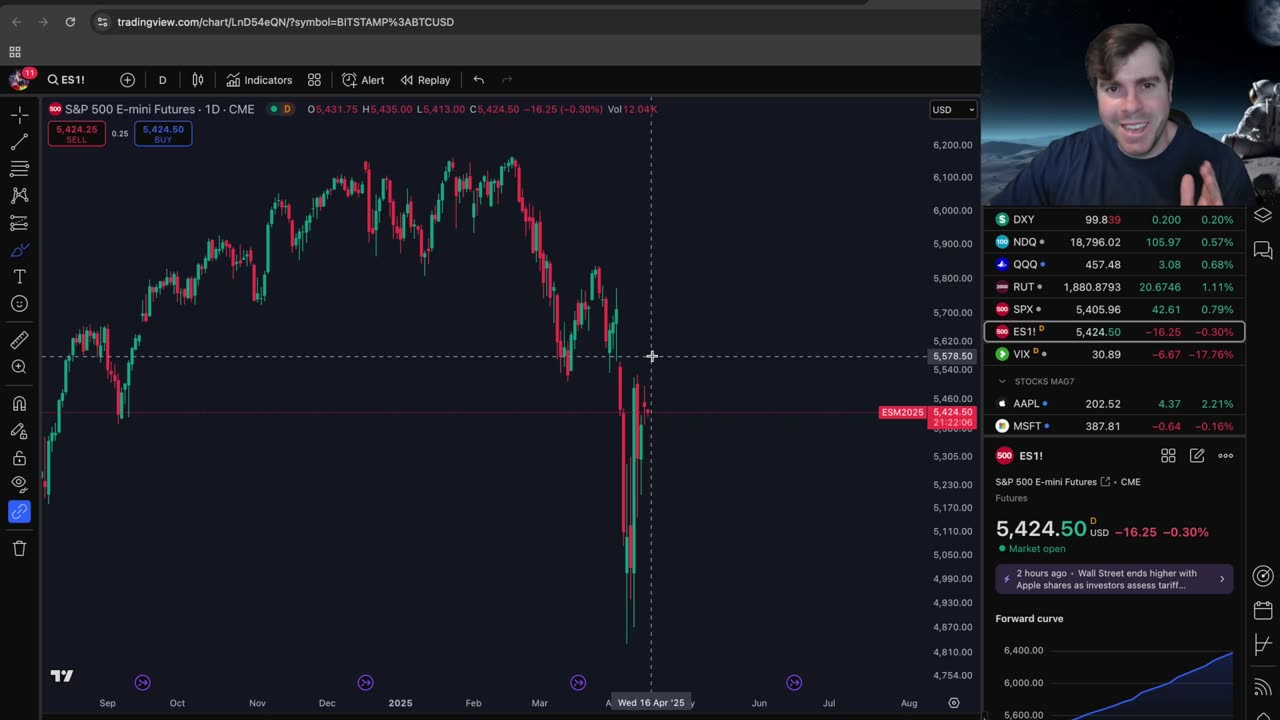Open the calendar icon in right sidebar

pyautogui.click(x=1263, y=610)
